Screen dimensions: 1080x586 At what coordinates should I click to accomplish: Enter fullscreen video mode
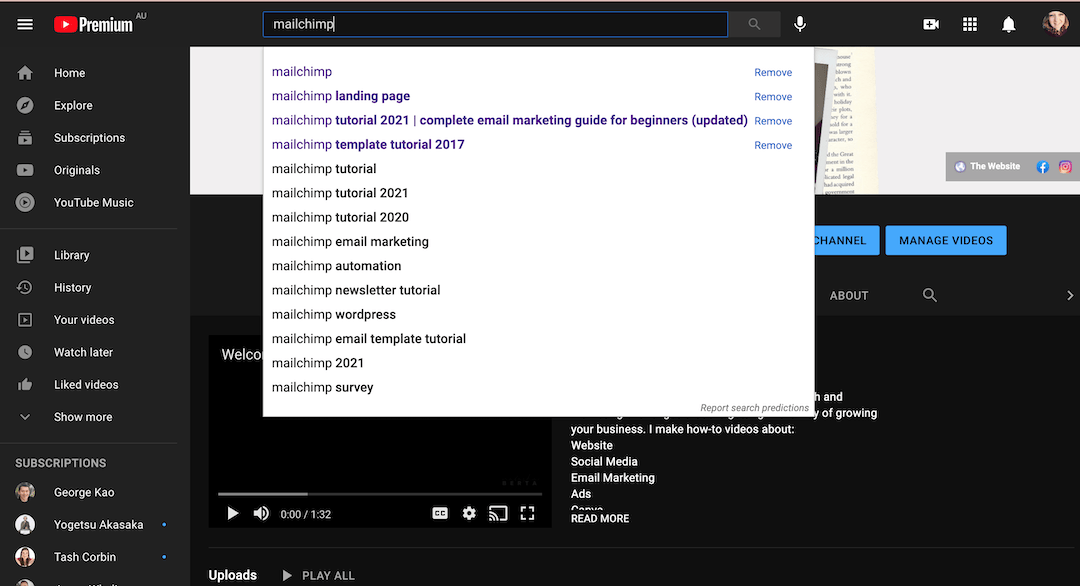528,513
